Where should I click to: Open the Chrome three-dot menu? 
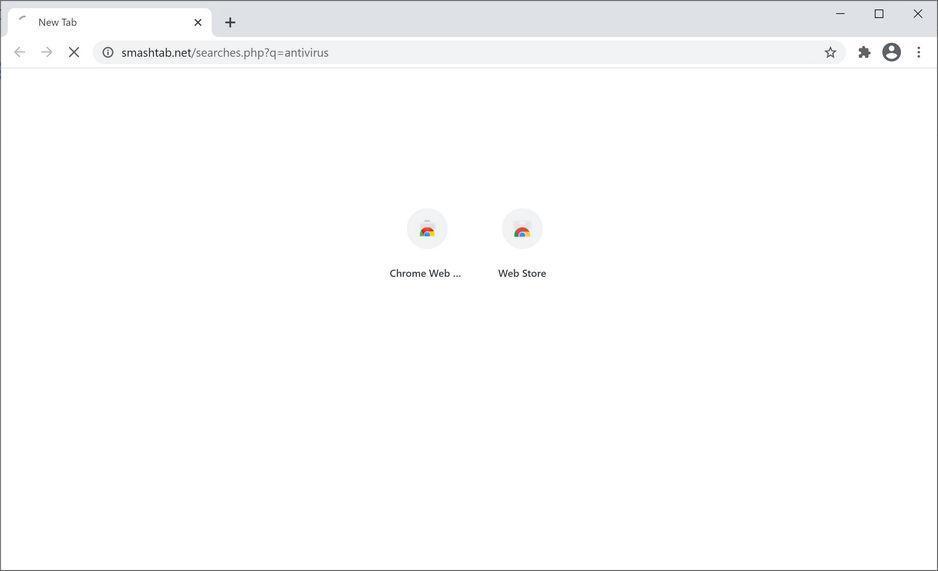pos(919,53)
